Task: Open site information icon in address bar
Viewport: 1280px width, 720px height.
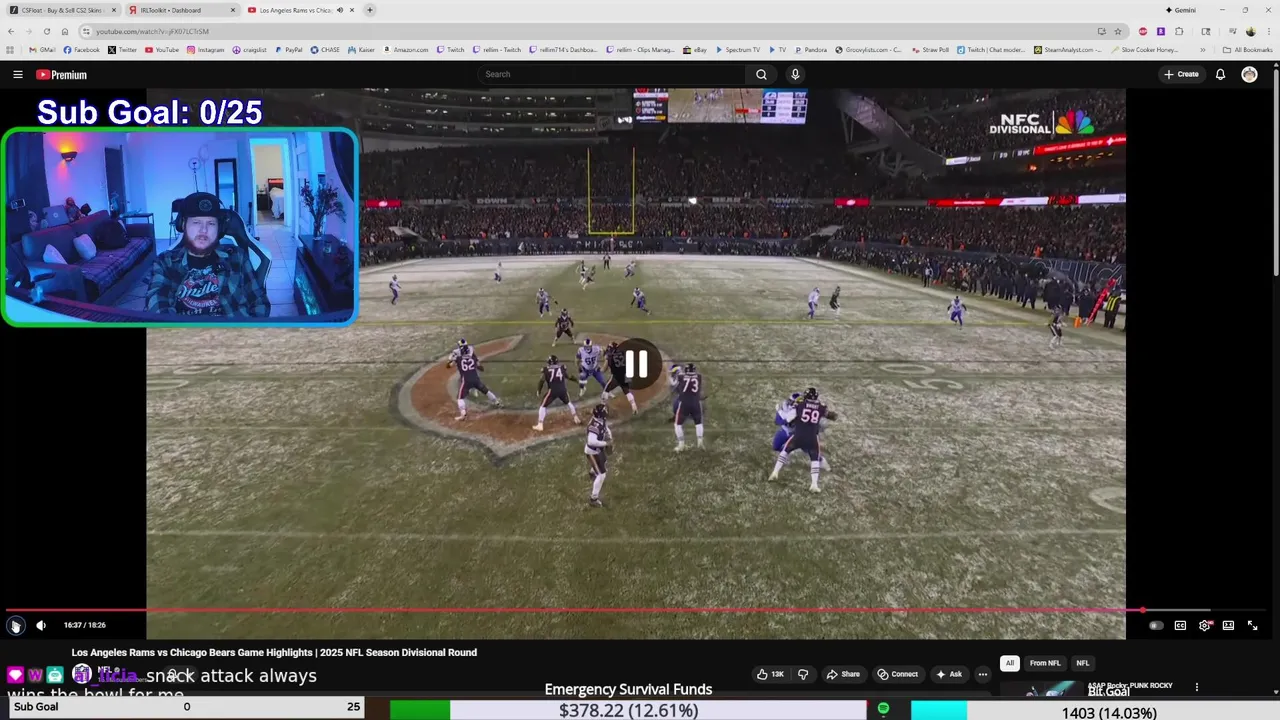Action: (86, 31)
